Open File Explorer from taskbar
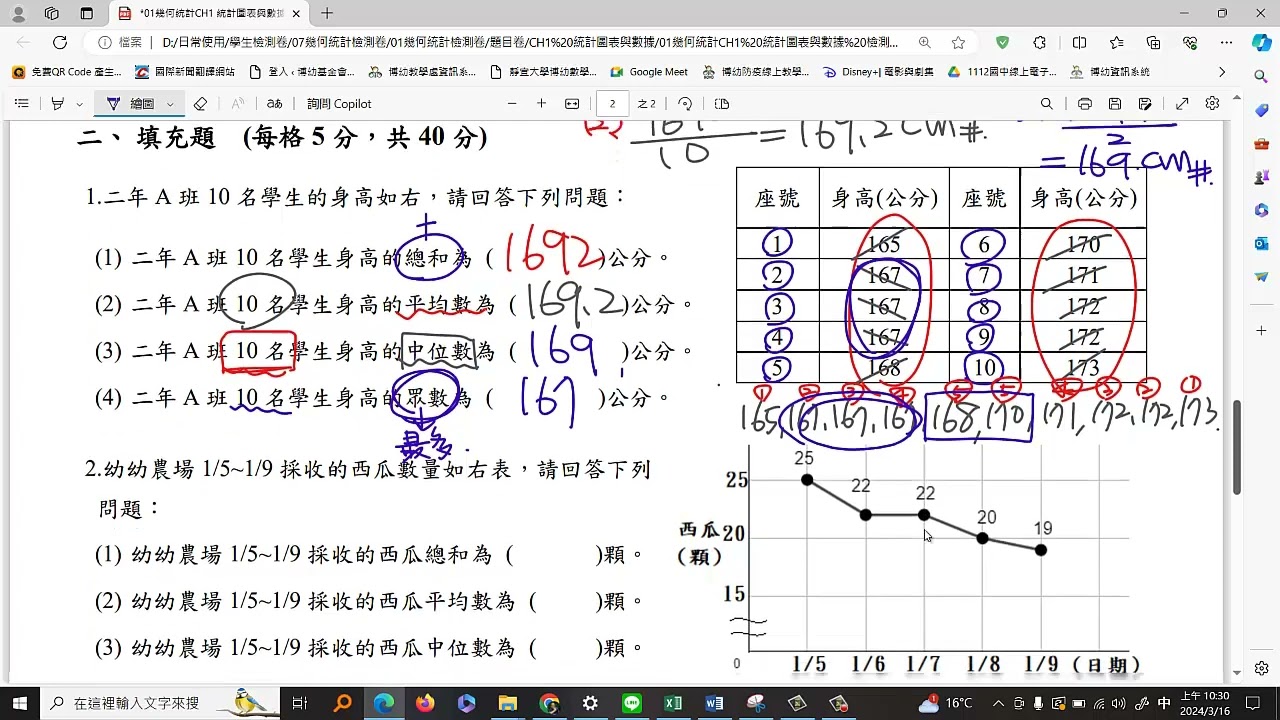 point(508,703)
